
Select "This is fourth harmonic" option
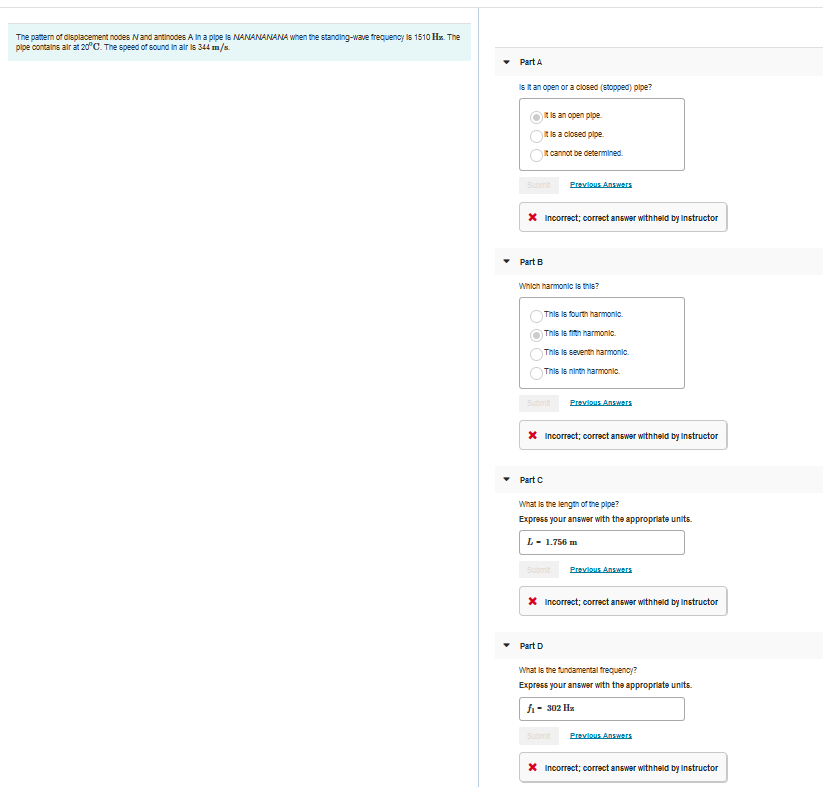pos(536,315)
